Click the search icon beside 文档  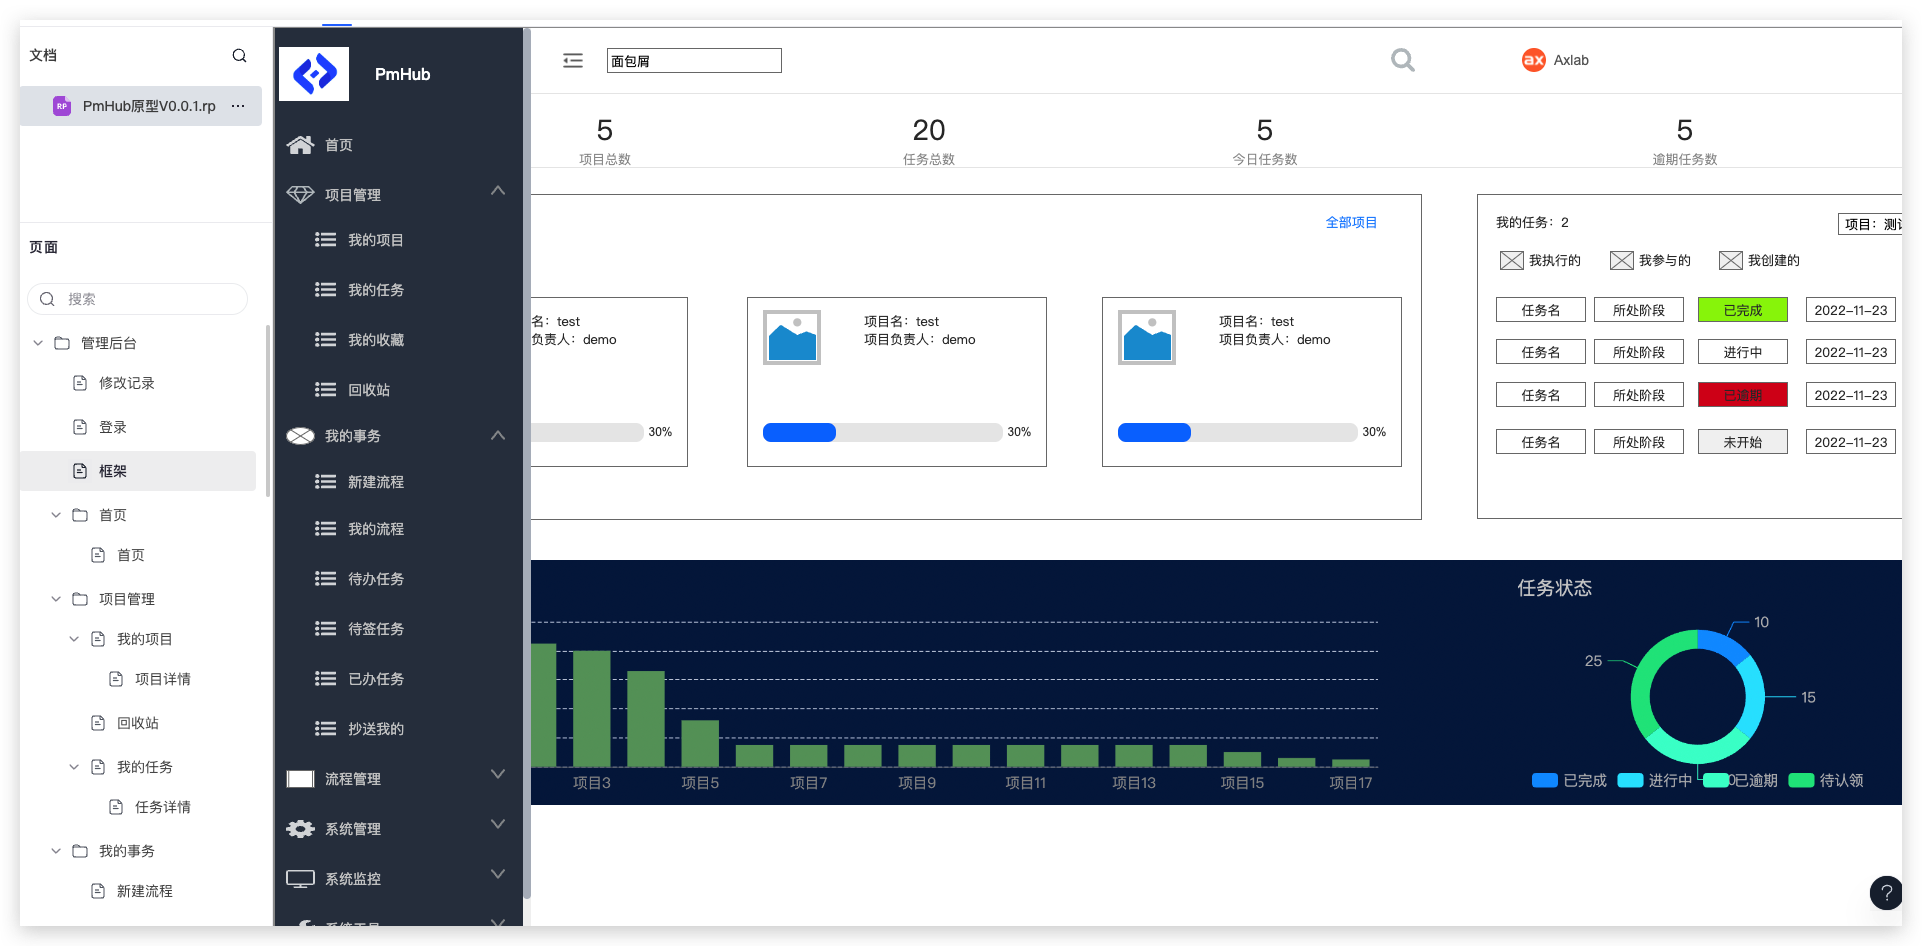[x=239, y=56]
